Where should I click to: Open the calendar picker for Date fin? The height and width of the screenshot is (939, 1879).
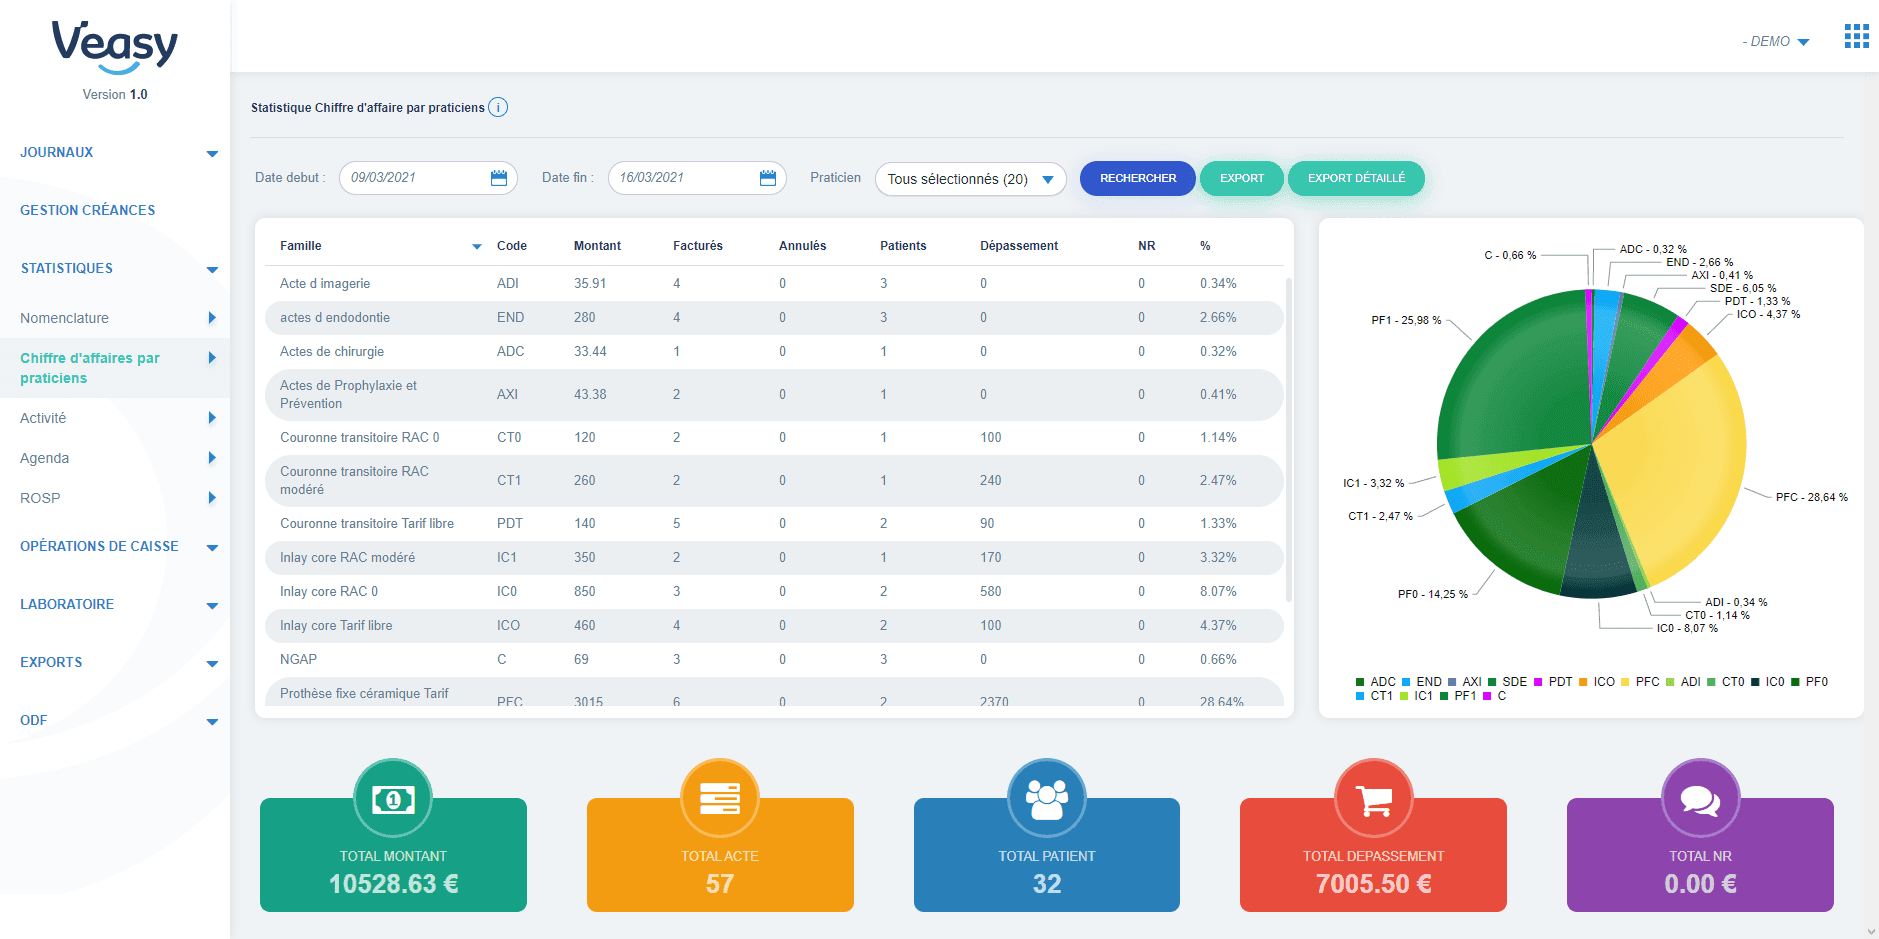[767, 178]
